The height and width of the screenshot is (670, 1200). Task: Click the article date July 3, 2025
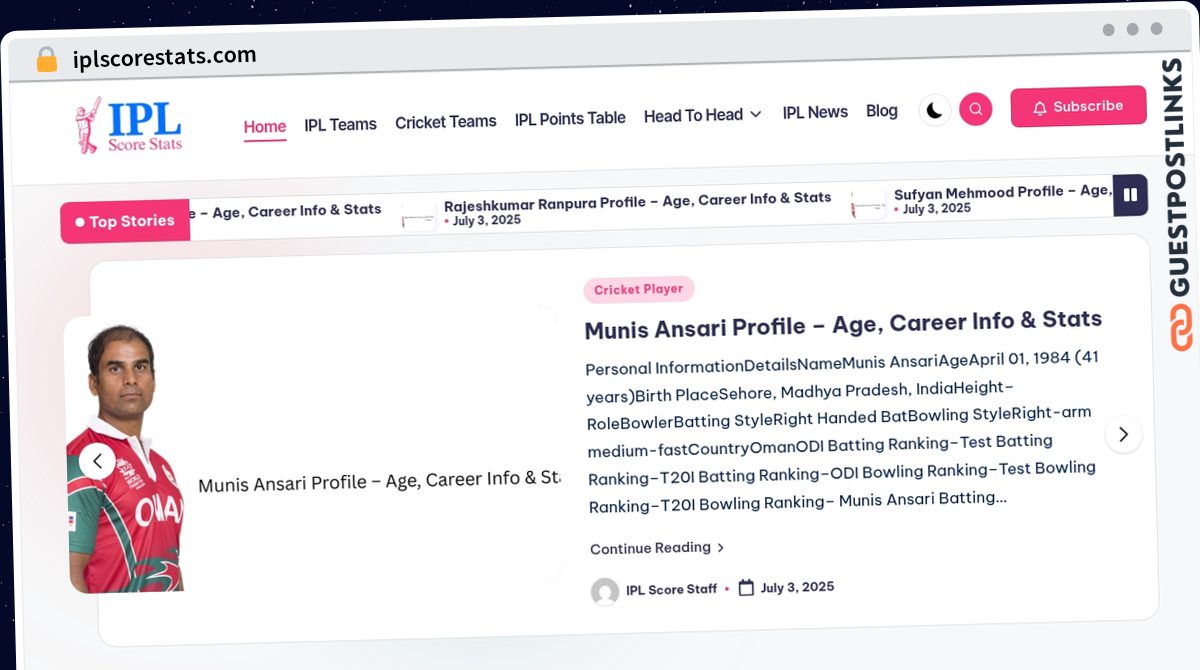click(x=797, y=587)
